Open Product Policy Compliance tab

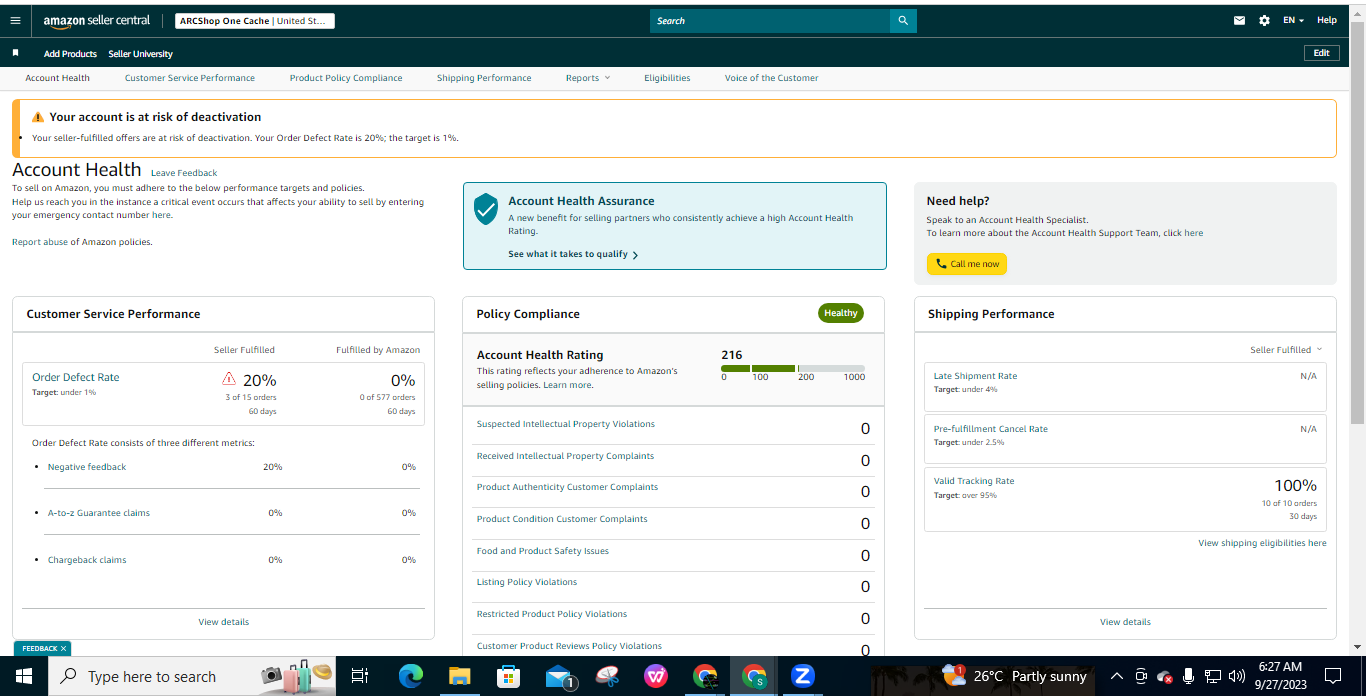click(346, 78)
